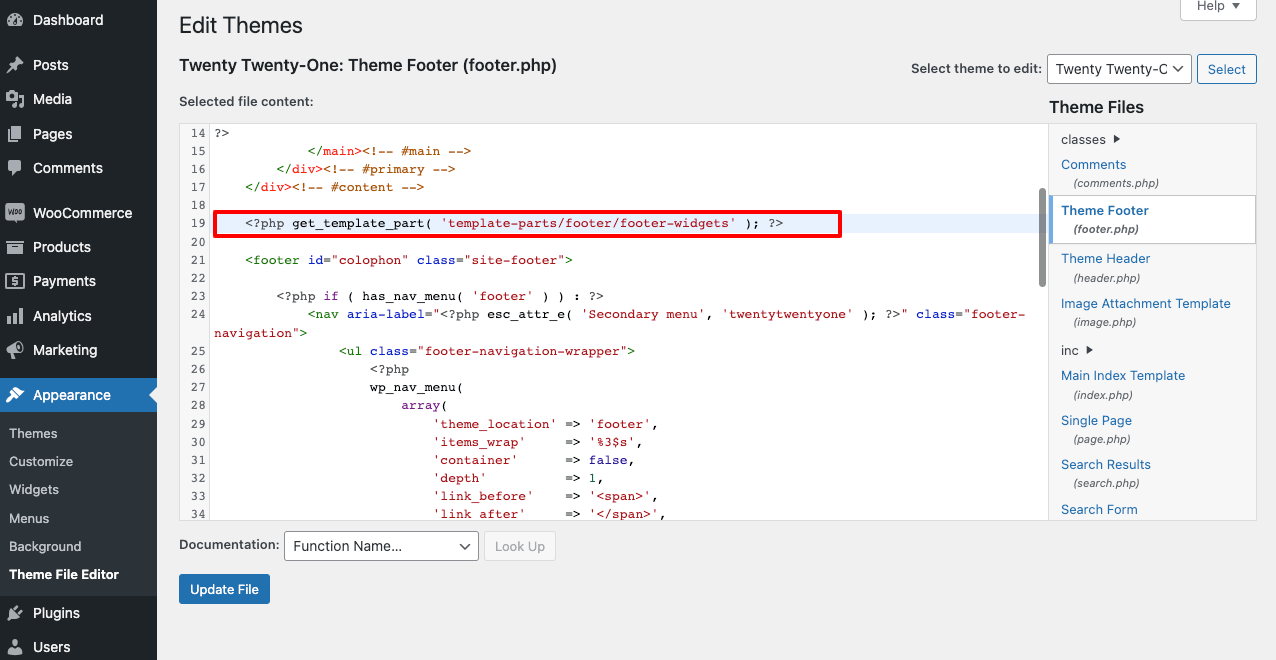Click the Look Up button
1276x660 pixels.
[520, 546]
